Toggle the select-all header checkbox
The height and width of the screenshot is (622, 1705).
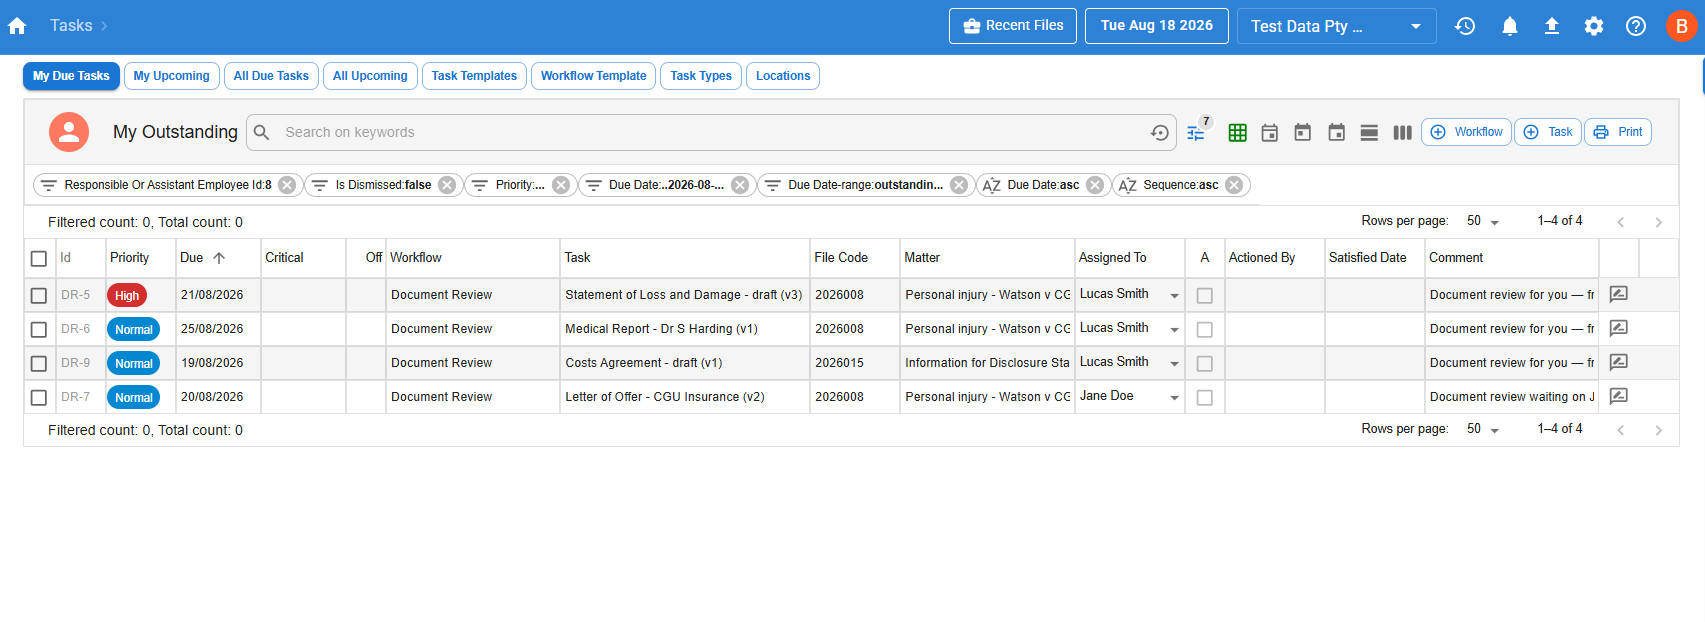39,259
